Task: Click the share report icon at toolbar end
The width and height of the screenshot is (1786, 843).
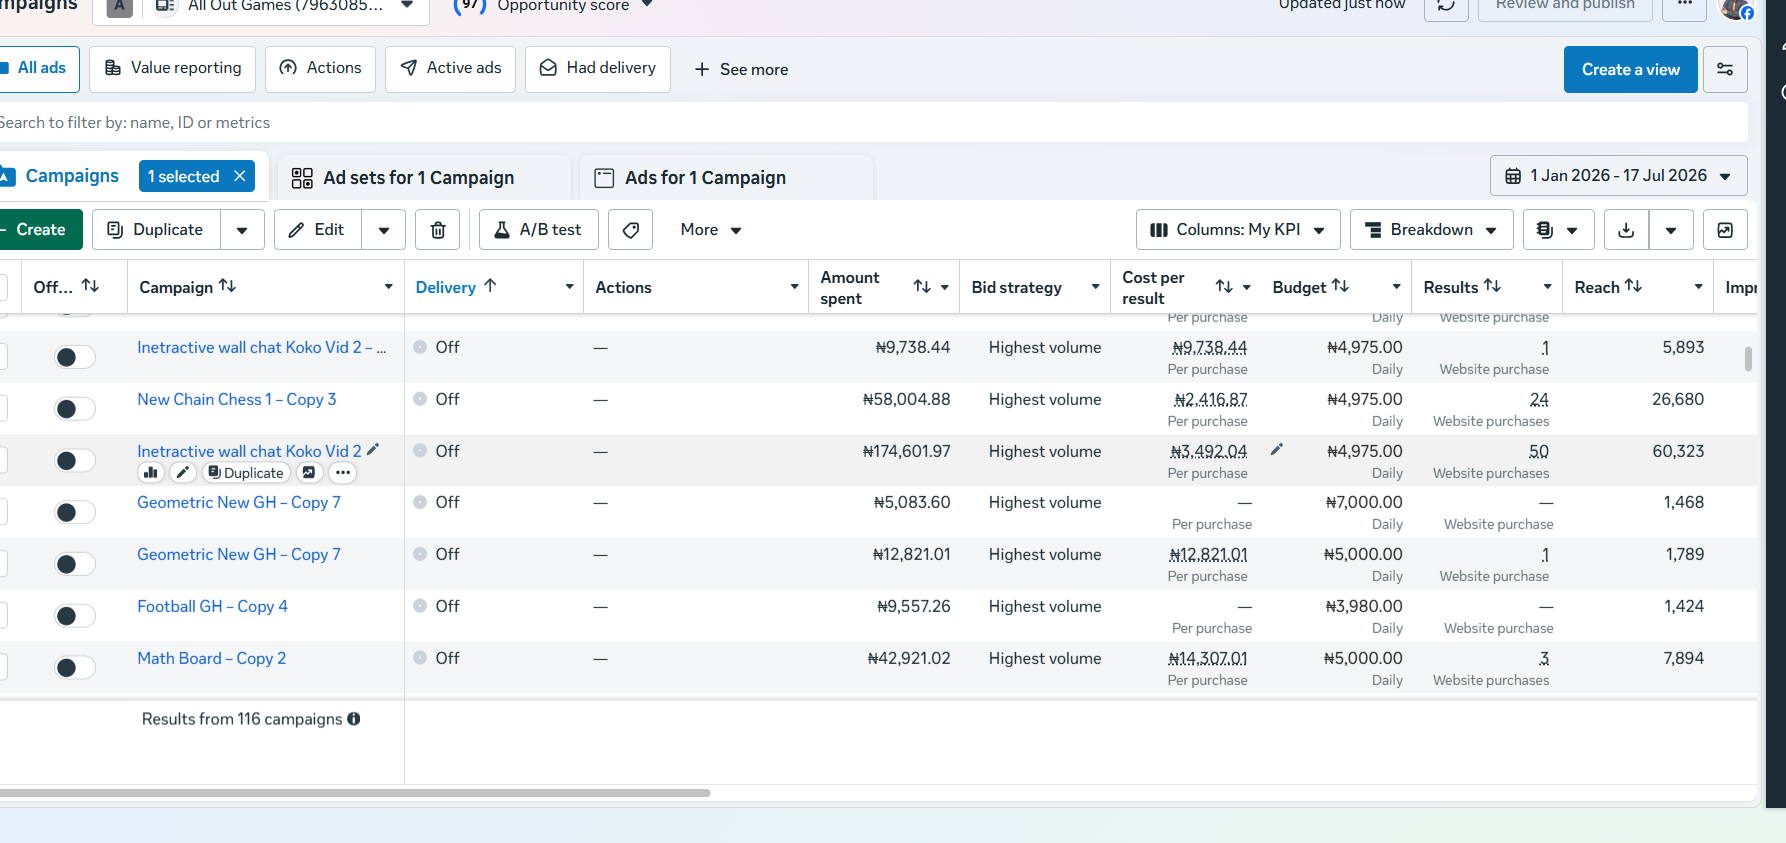Action: tap(1725, 230)
